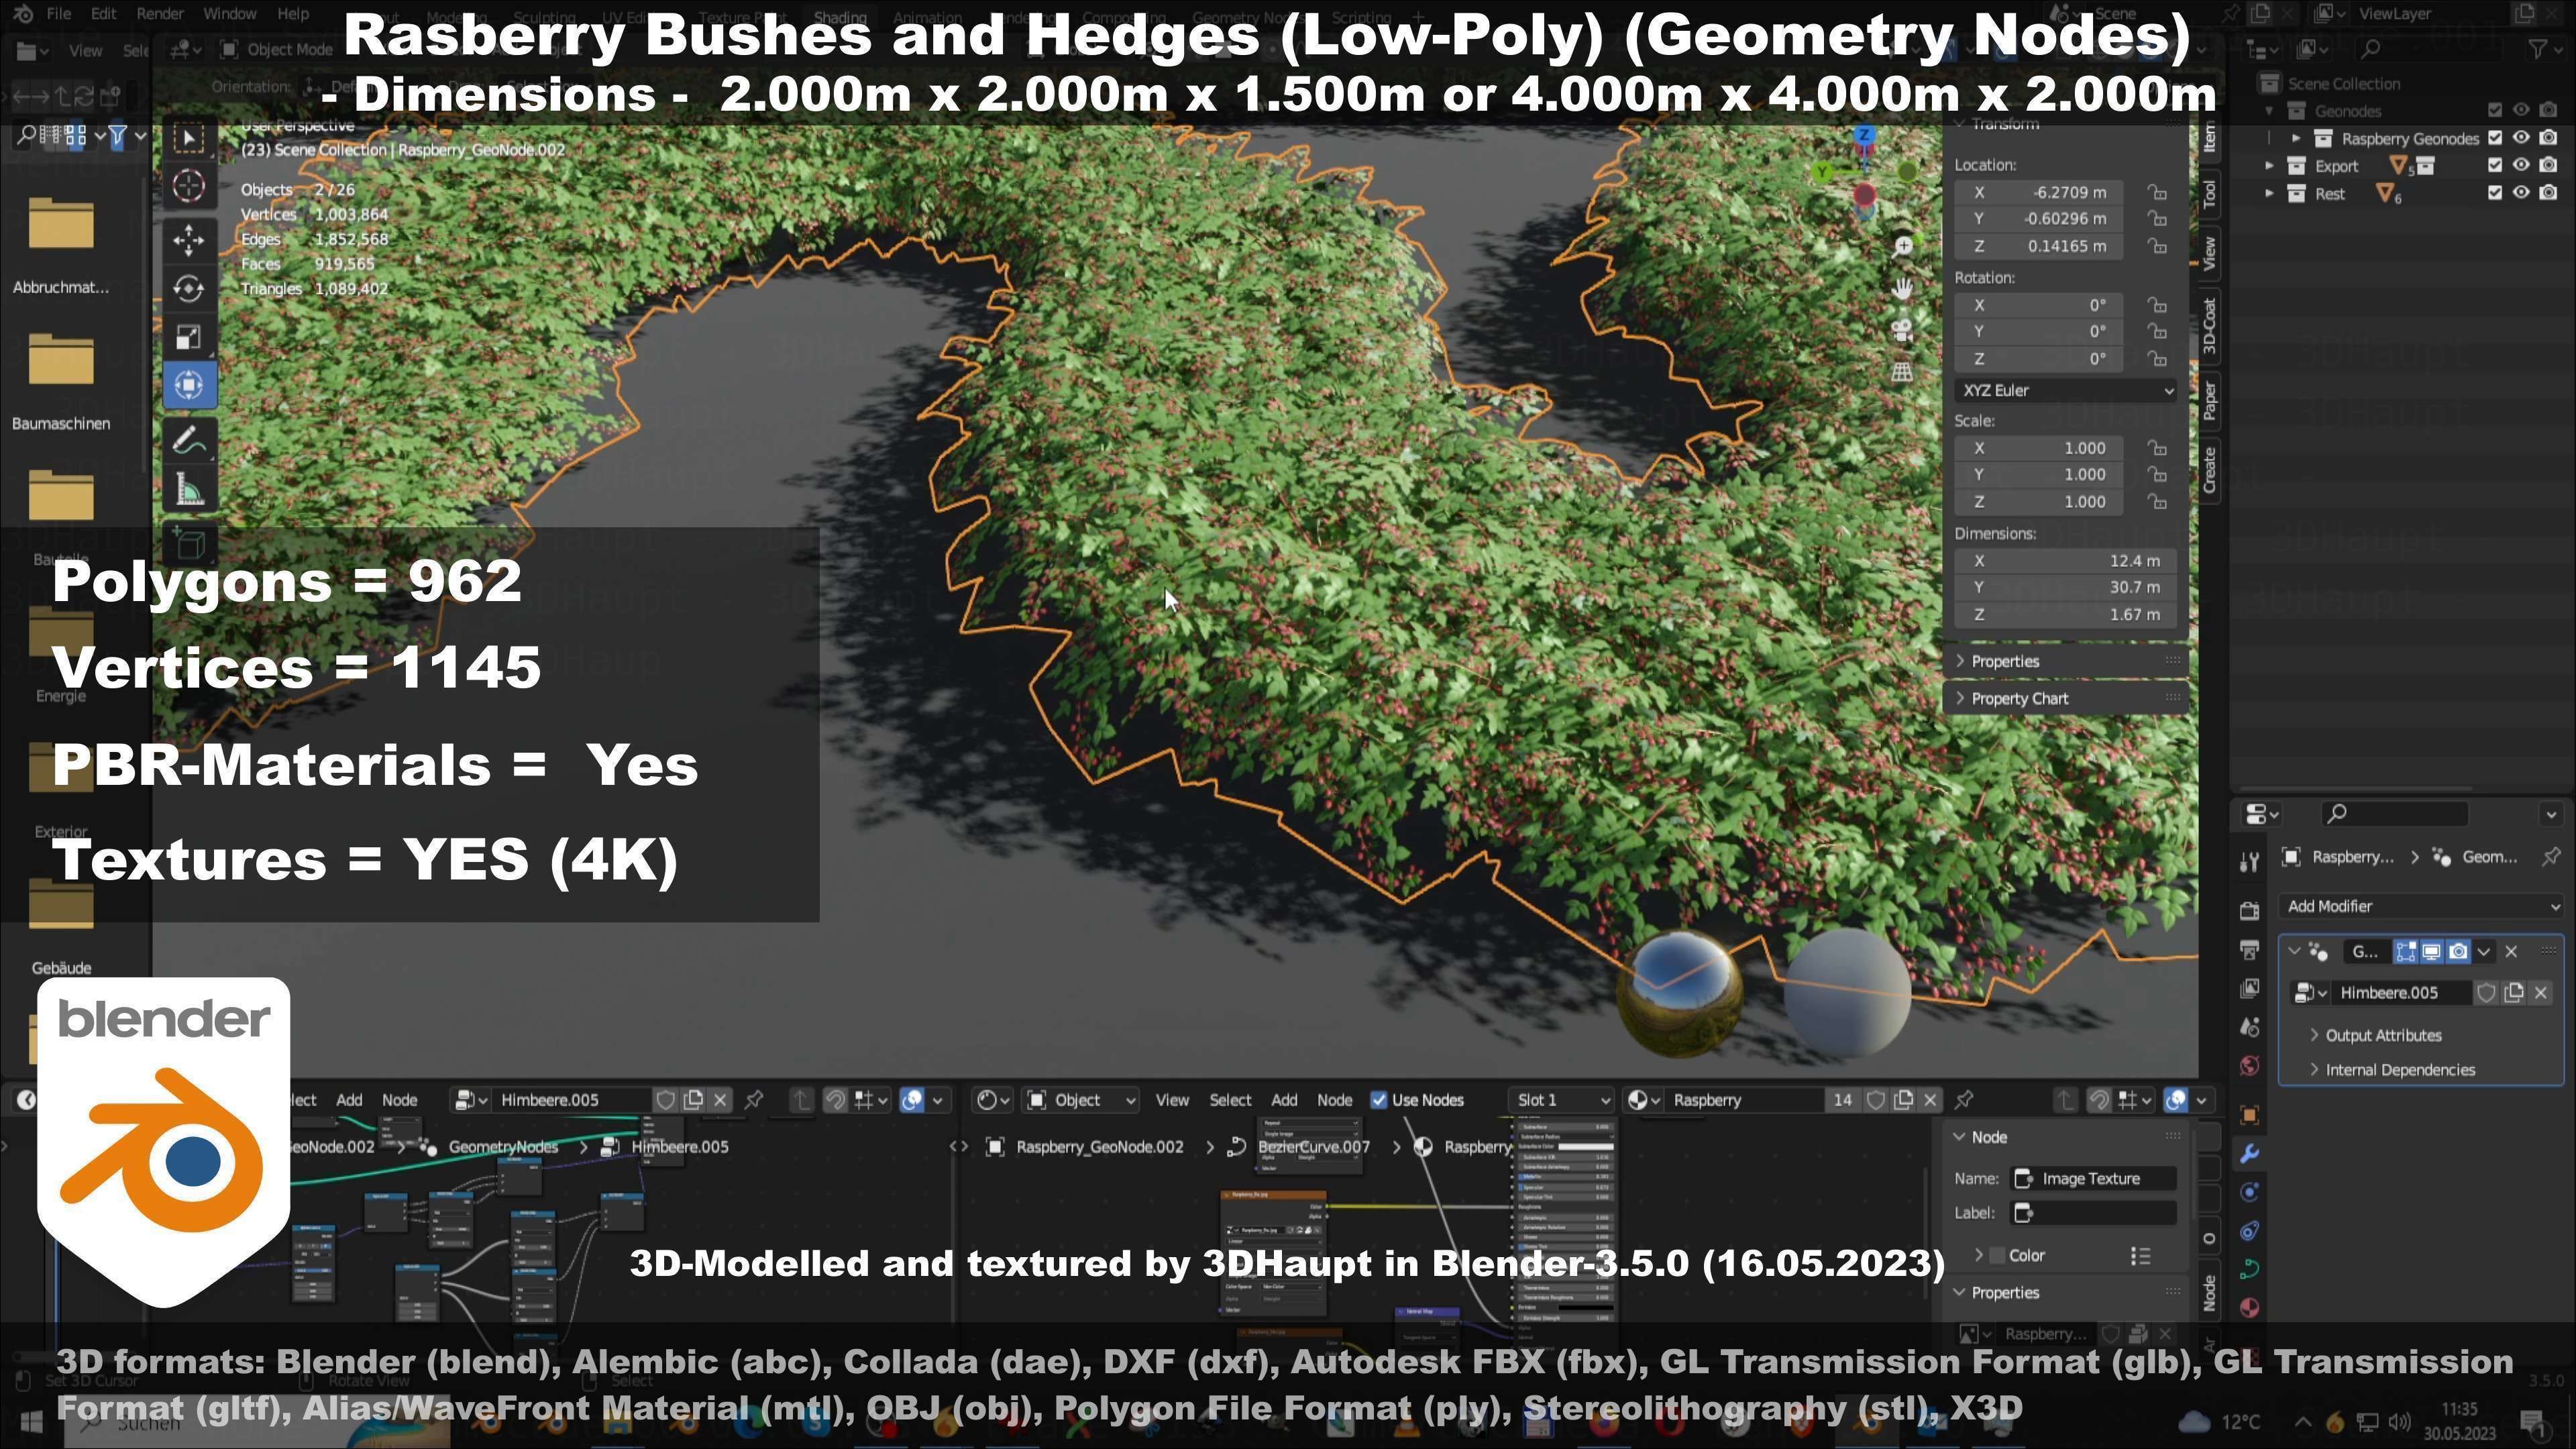Screen dimensions: 2576x1449
Task: Select the Annotate pencil tool
Action: pyautogui.click(x=189, y=440)
